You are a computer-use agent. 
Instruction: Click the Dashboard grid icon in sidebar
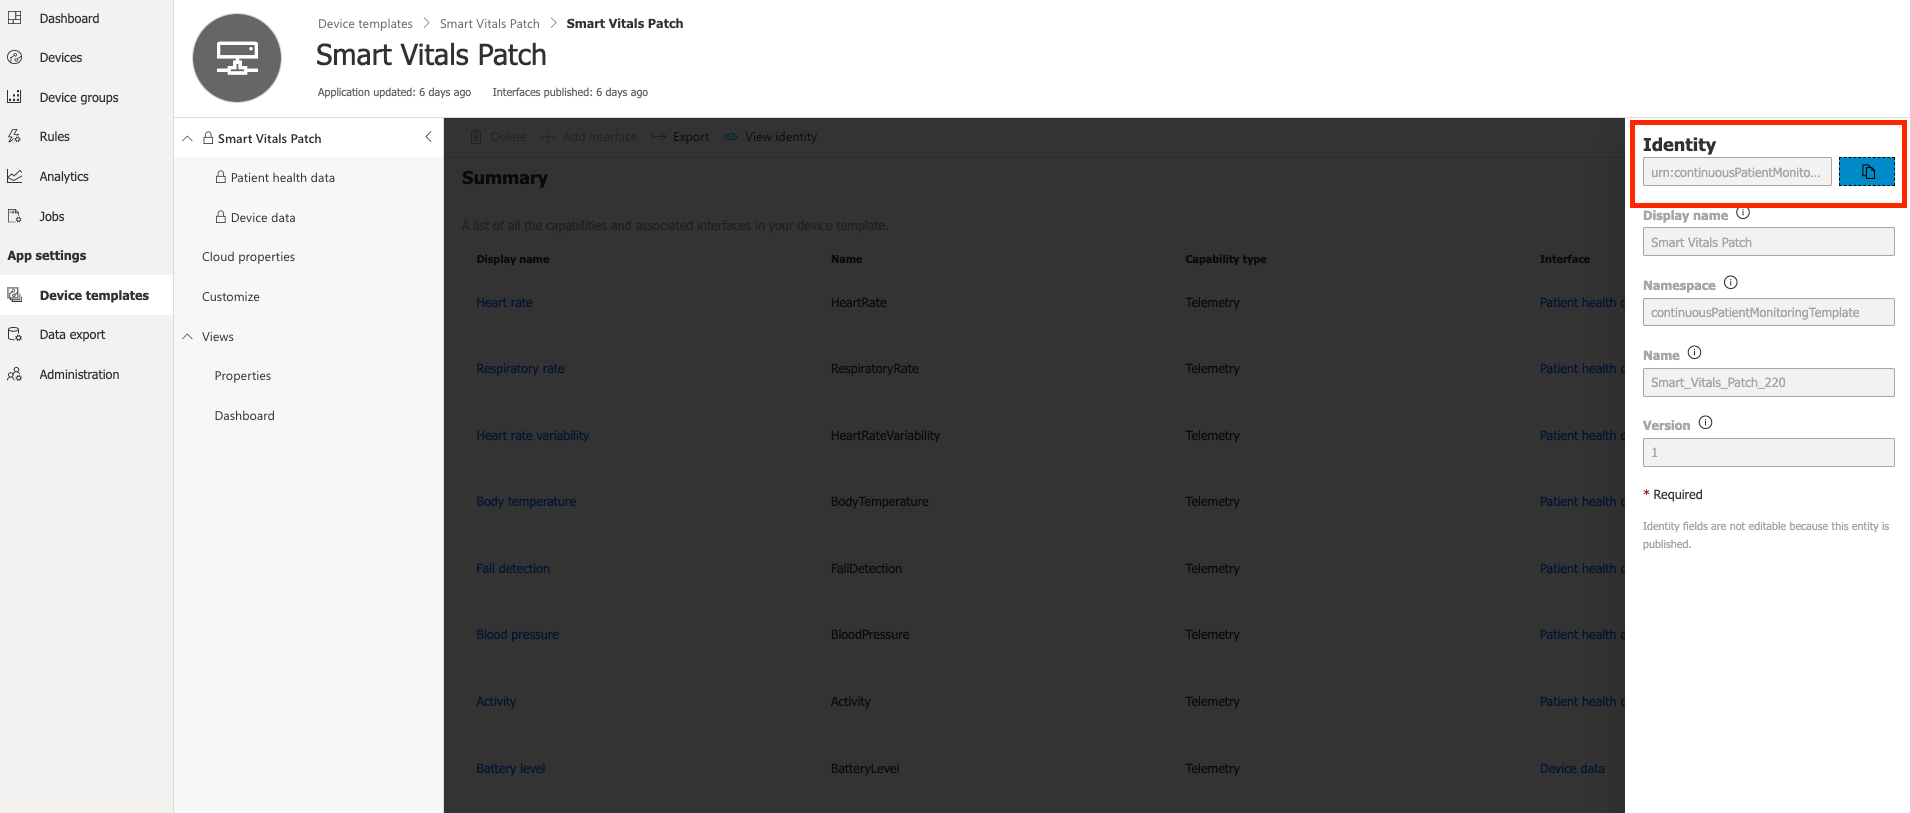(x=14, y=18)
